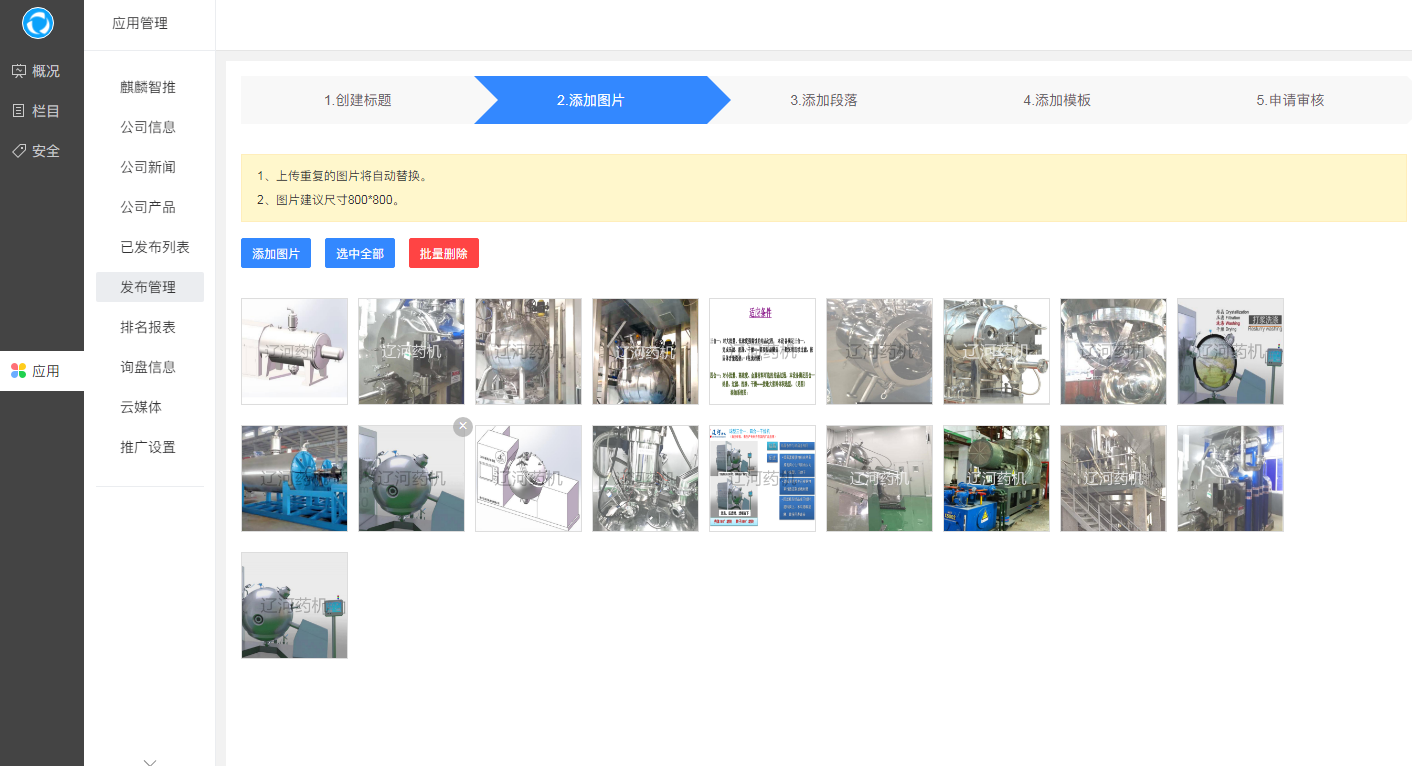Select the second thumbnail in the first row

point(411,351)
